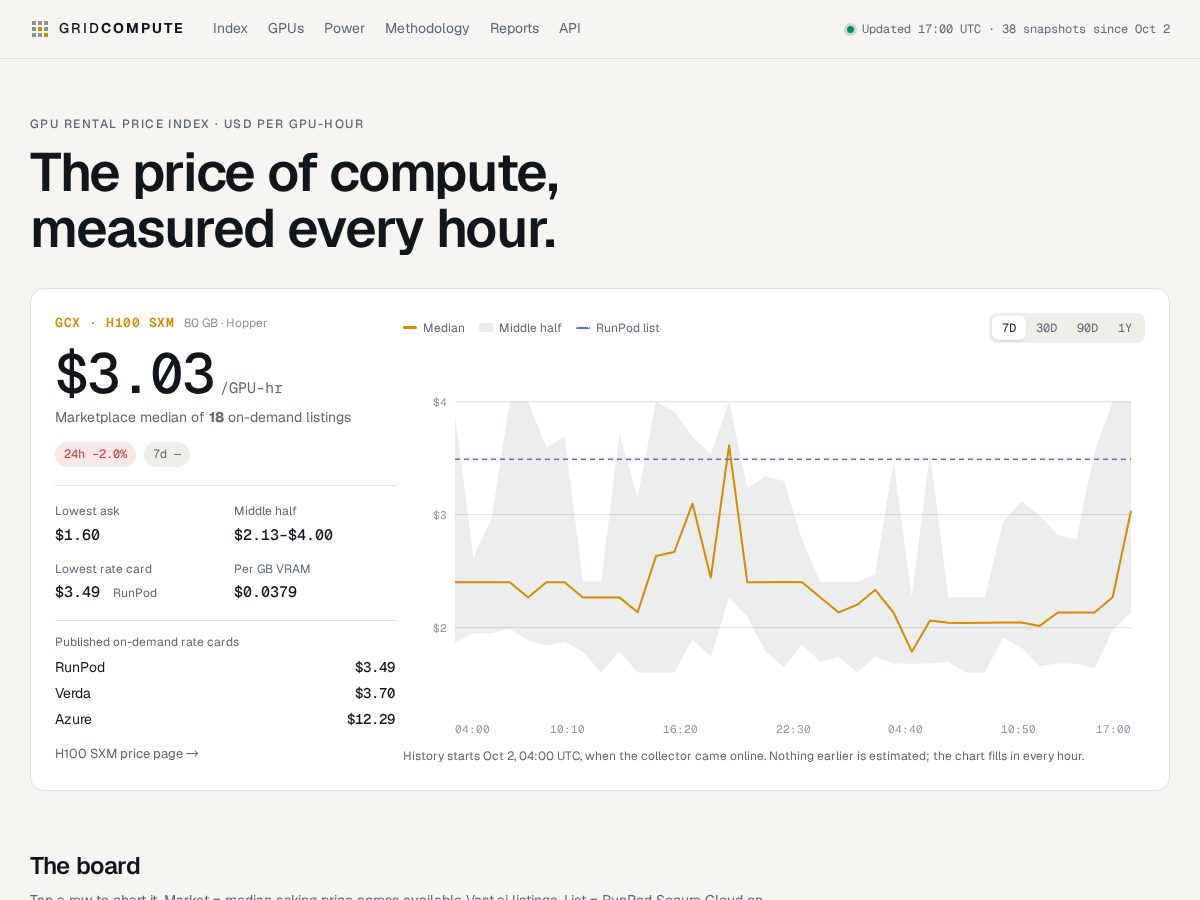Screen dimensions: 1200x900
Task: Click the $12.29 Azure price
Action: tap(371, 719)
